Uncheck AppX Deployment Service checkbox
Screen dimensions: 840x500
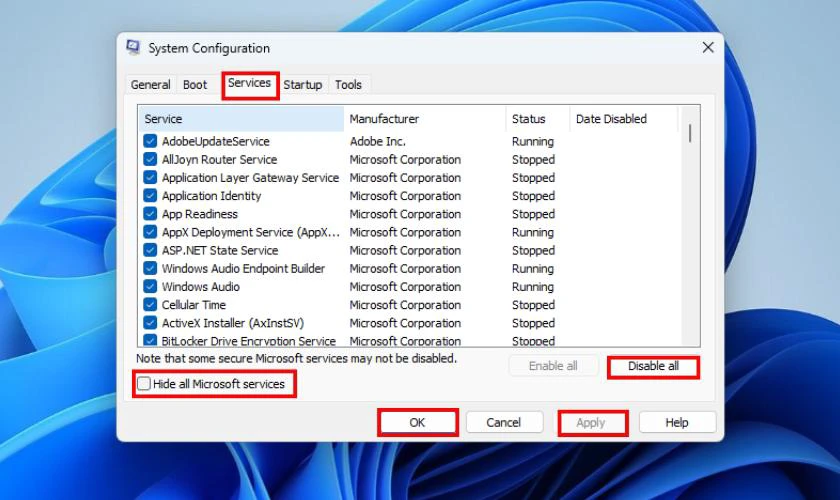(x=150, y=232)
